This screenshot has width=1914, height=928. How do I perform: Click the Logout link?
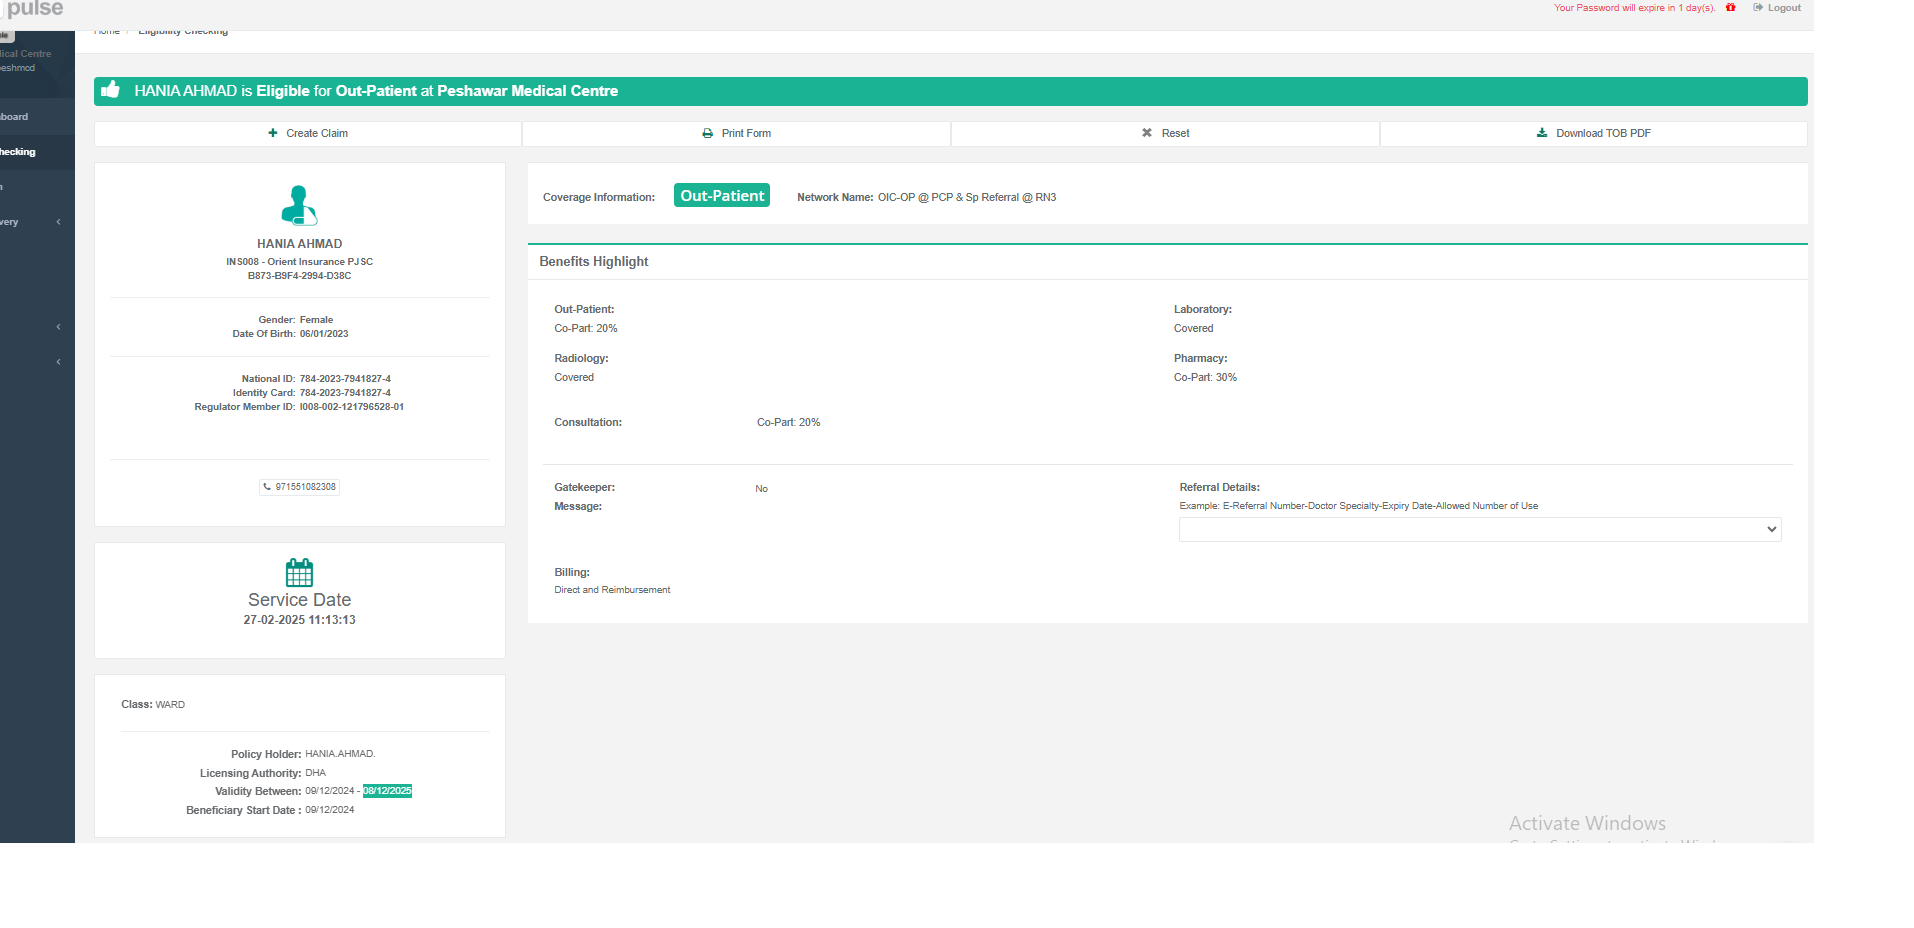[1777, 8]
